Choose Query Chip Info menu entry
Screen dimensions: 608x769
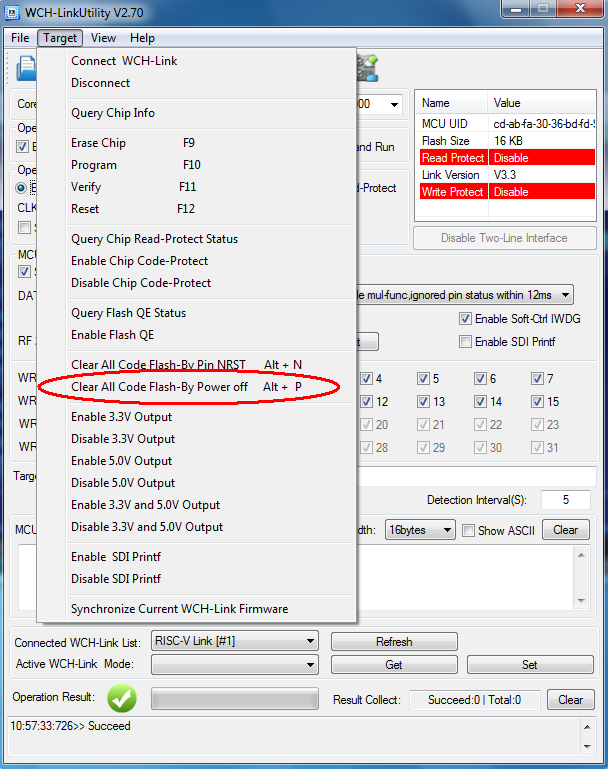113,113
